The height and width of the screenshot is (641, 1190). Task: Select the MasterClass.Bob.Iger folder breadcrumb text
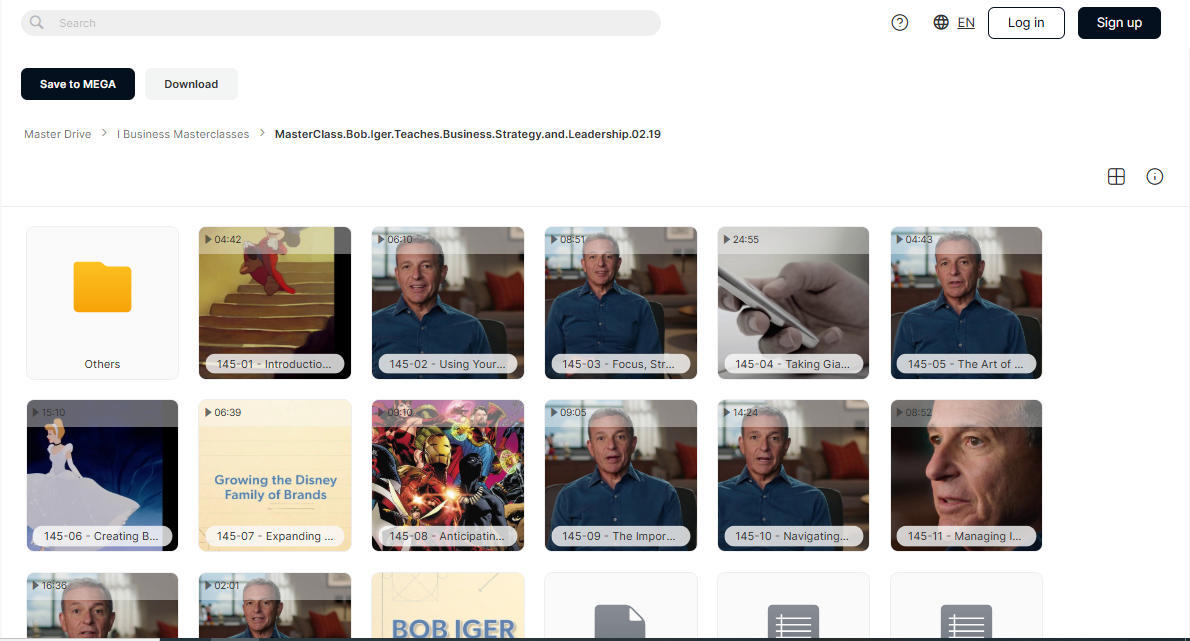(468, 134)
